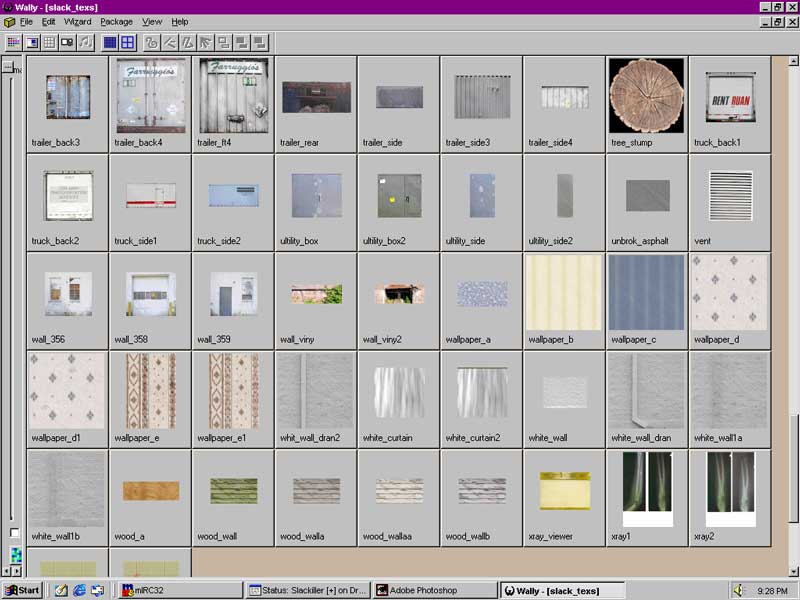Click the arrow pointer toolbar icon
The height and width of the screenshot is (600, 800).
[205, 42]
